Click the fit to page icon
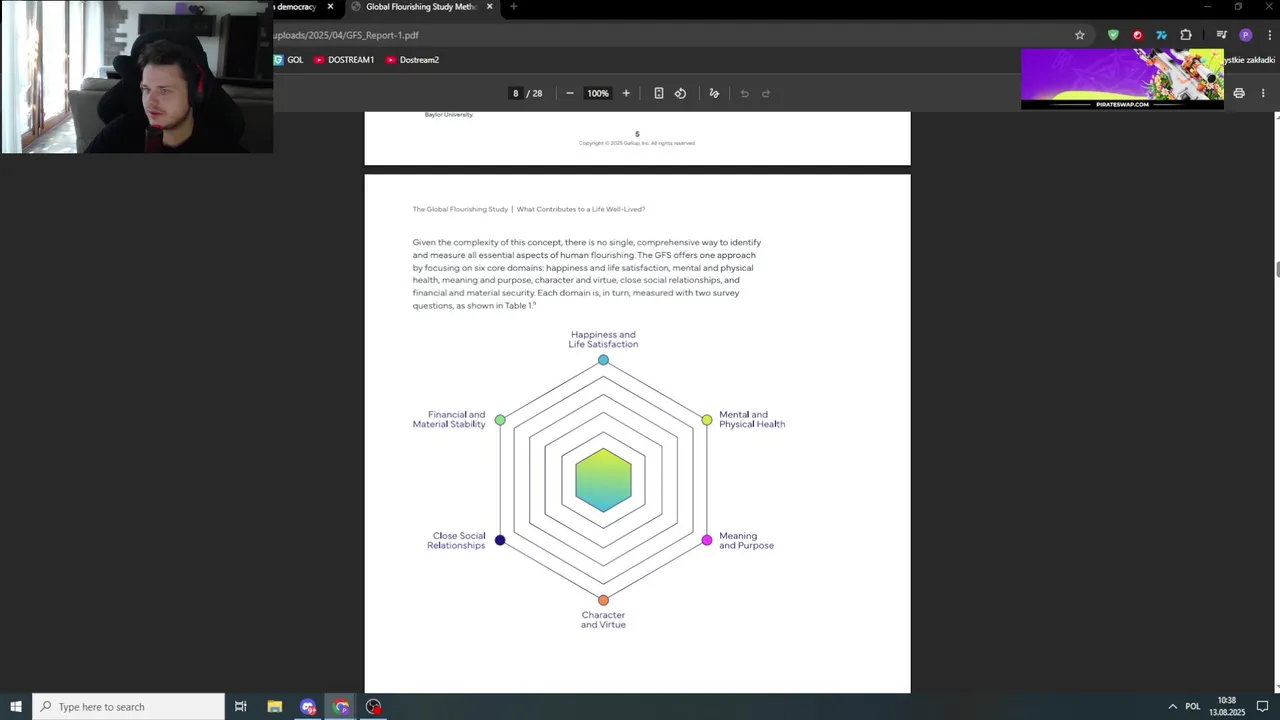The image size is (1280, 720). point(658,93)
